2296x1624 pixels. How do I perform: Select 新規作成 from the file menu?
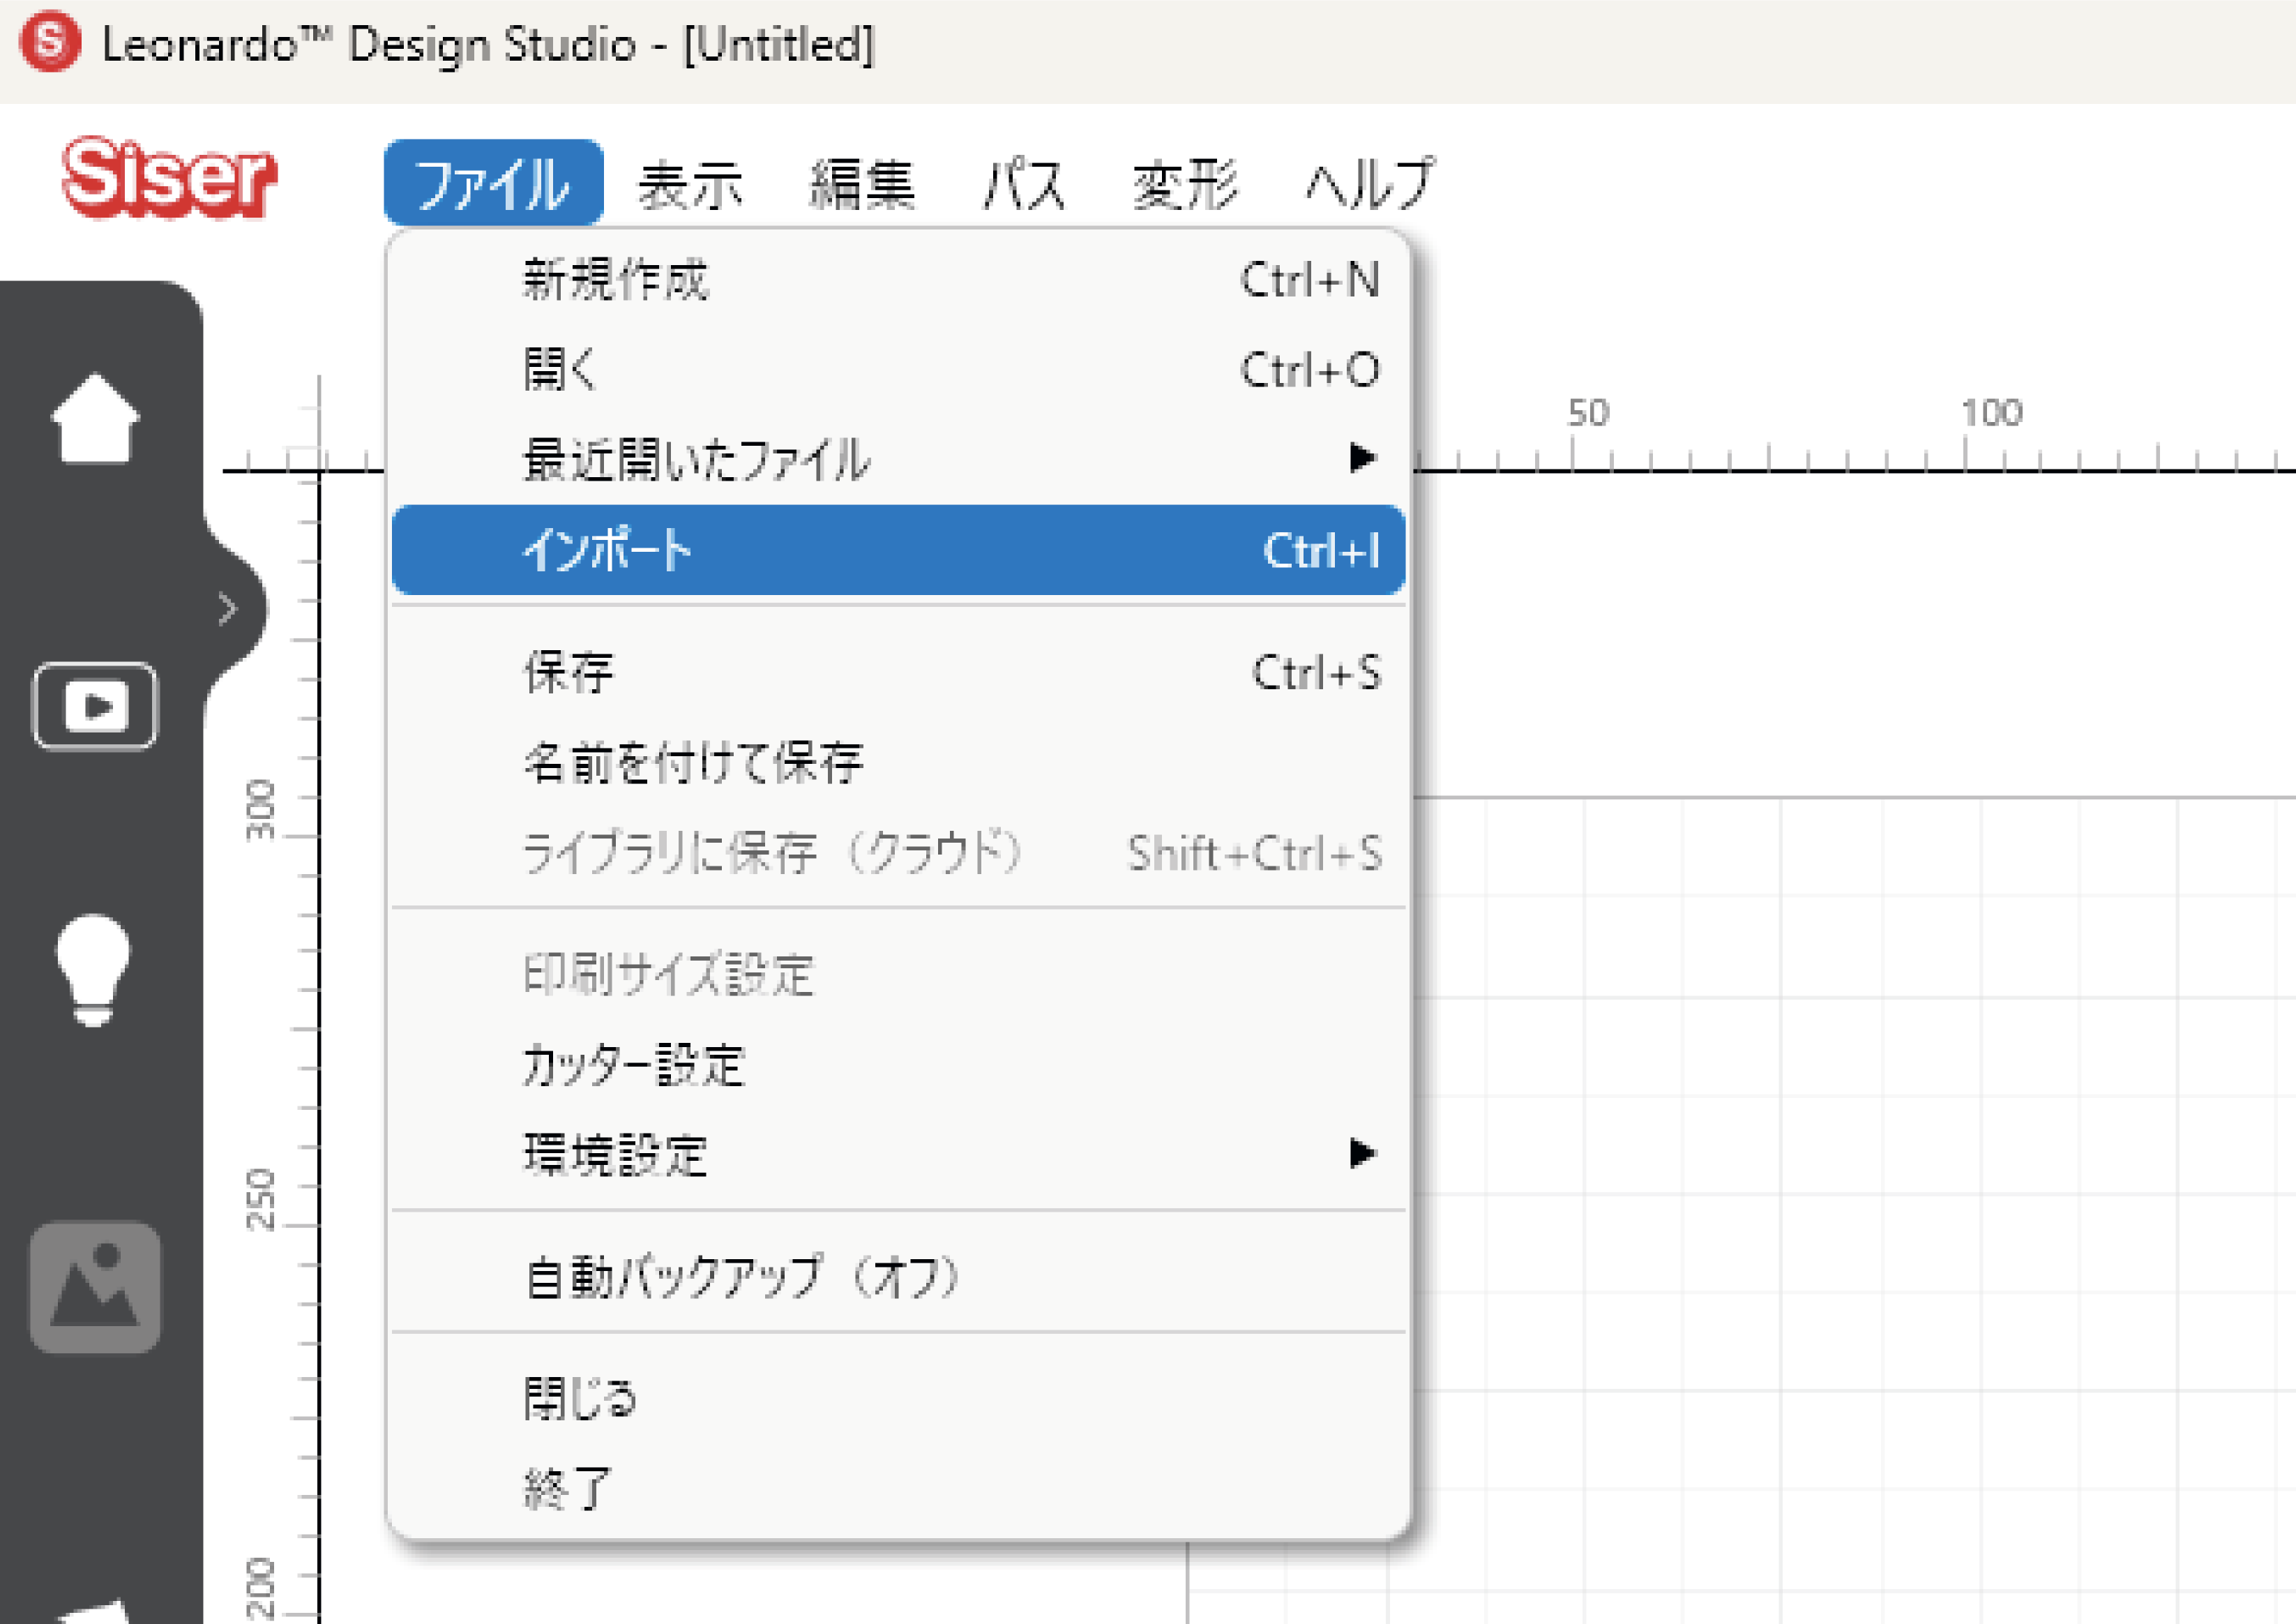coord(898,279)
